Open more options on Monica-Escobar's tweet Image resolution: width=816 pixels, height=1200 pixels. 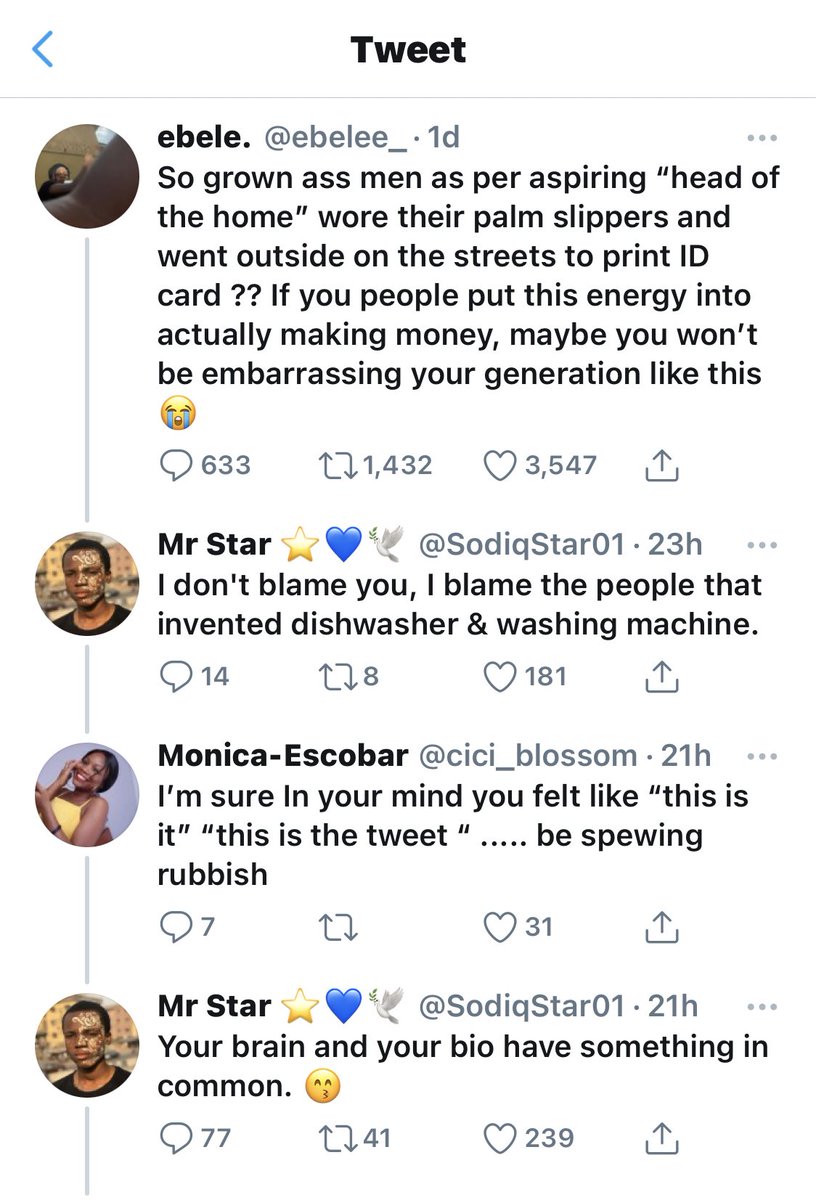[x=762, y=756]
